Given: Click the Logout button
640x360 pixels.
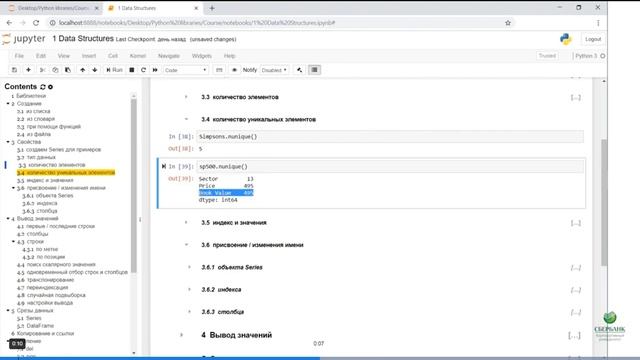Looking at the screenshot, I should click(x=593, y=39).
